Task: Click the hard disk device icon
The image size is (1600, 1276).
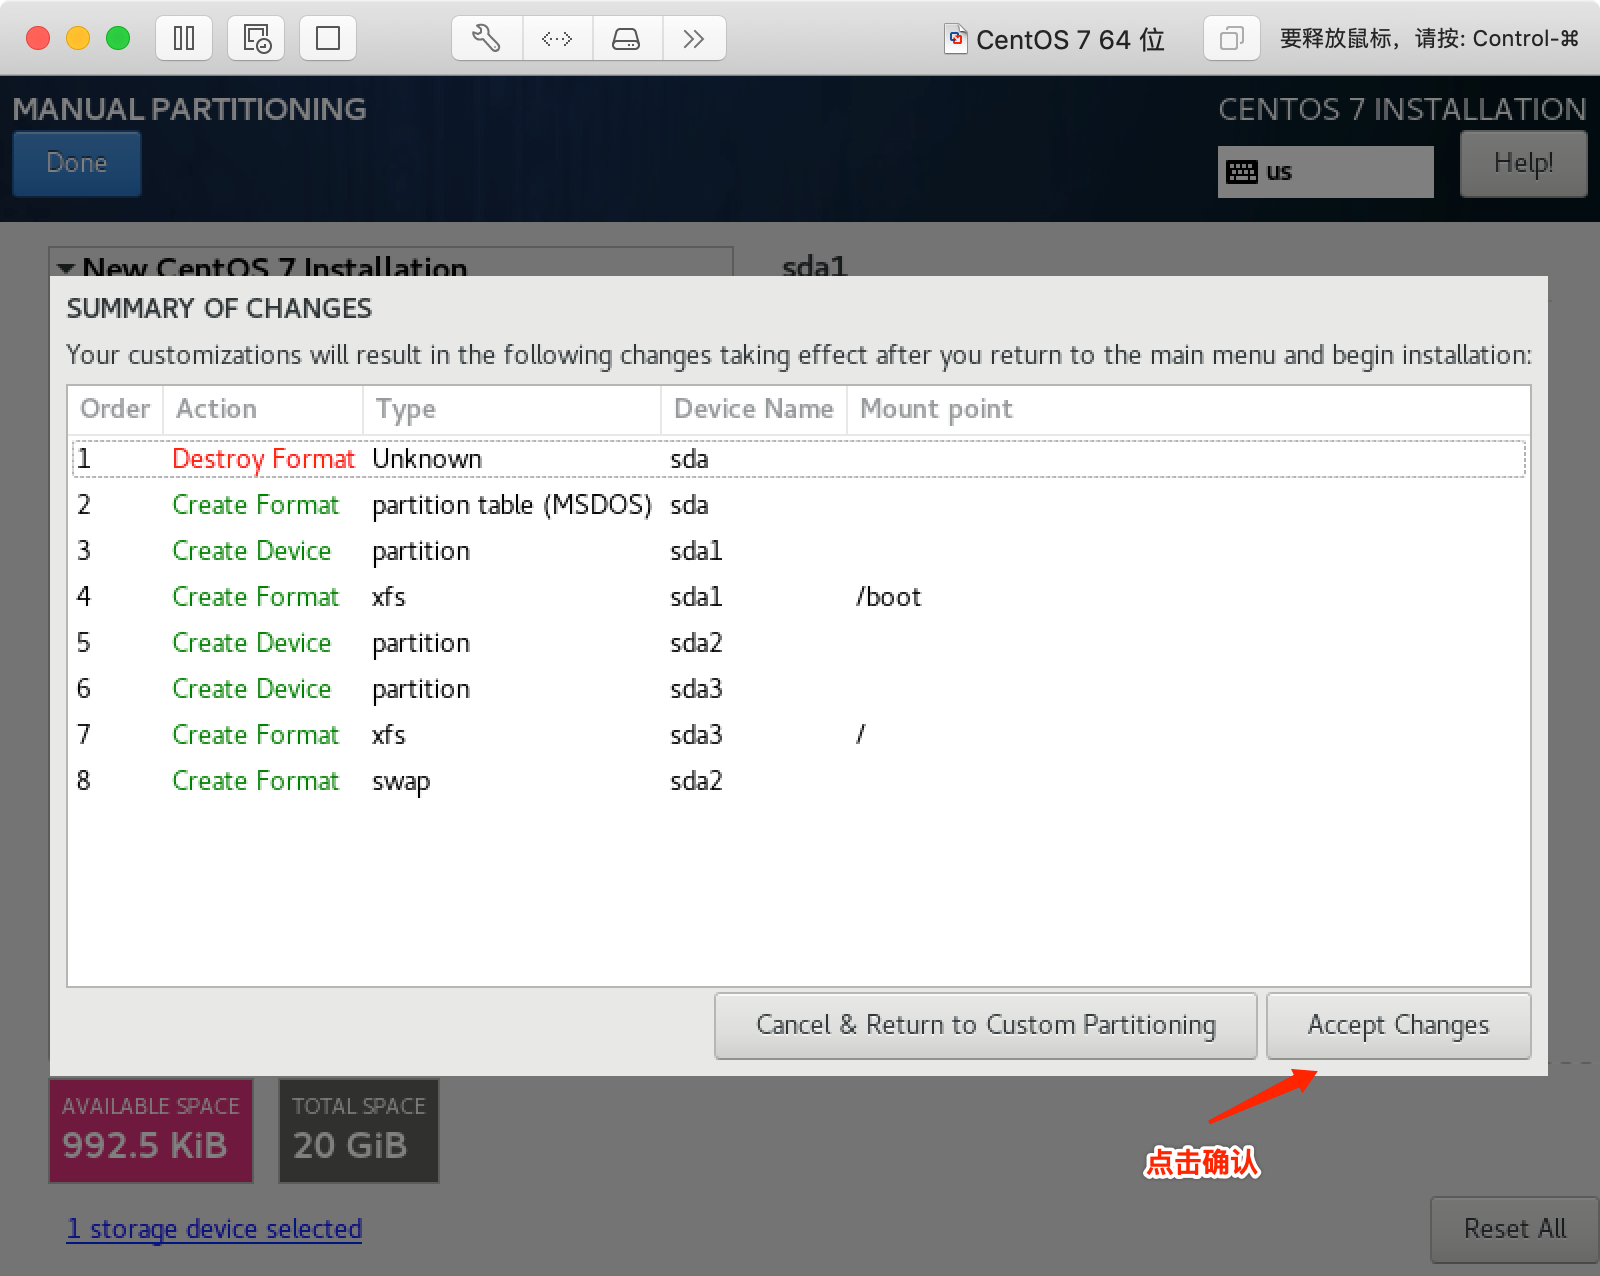Action: [x=626, y=39]
